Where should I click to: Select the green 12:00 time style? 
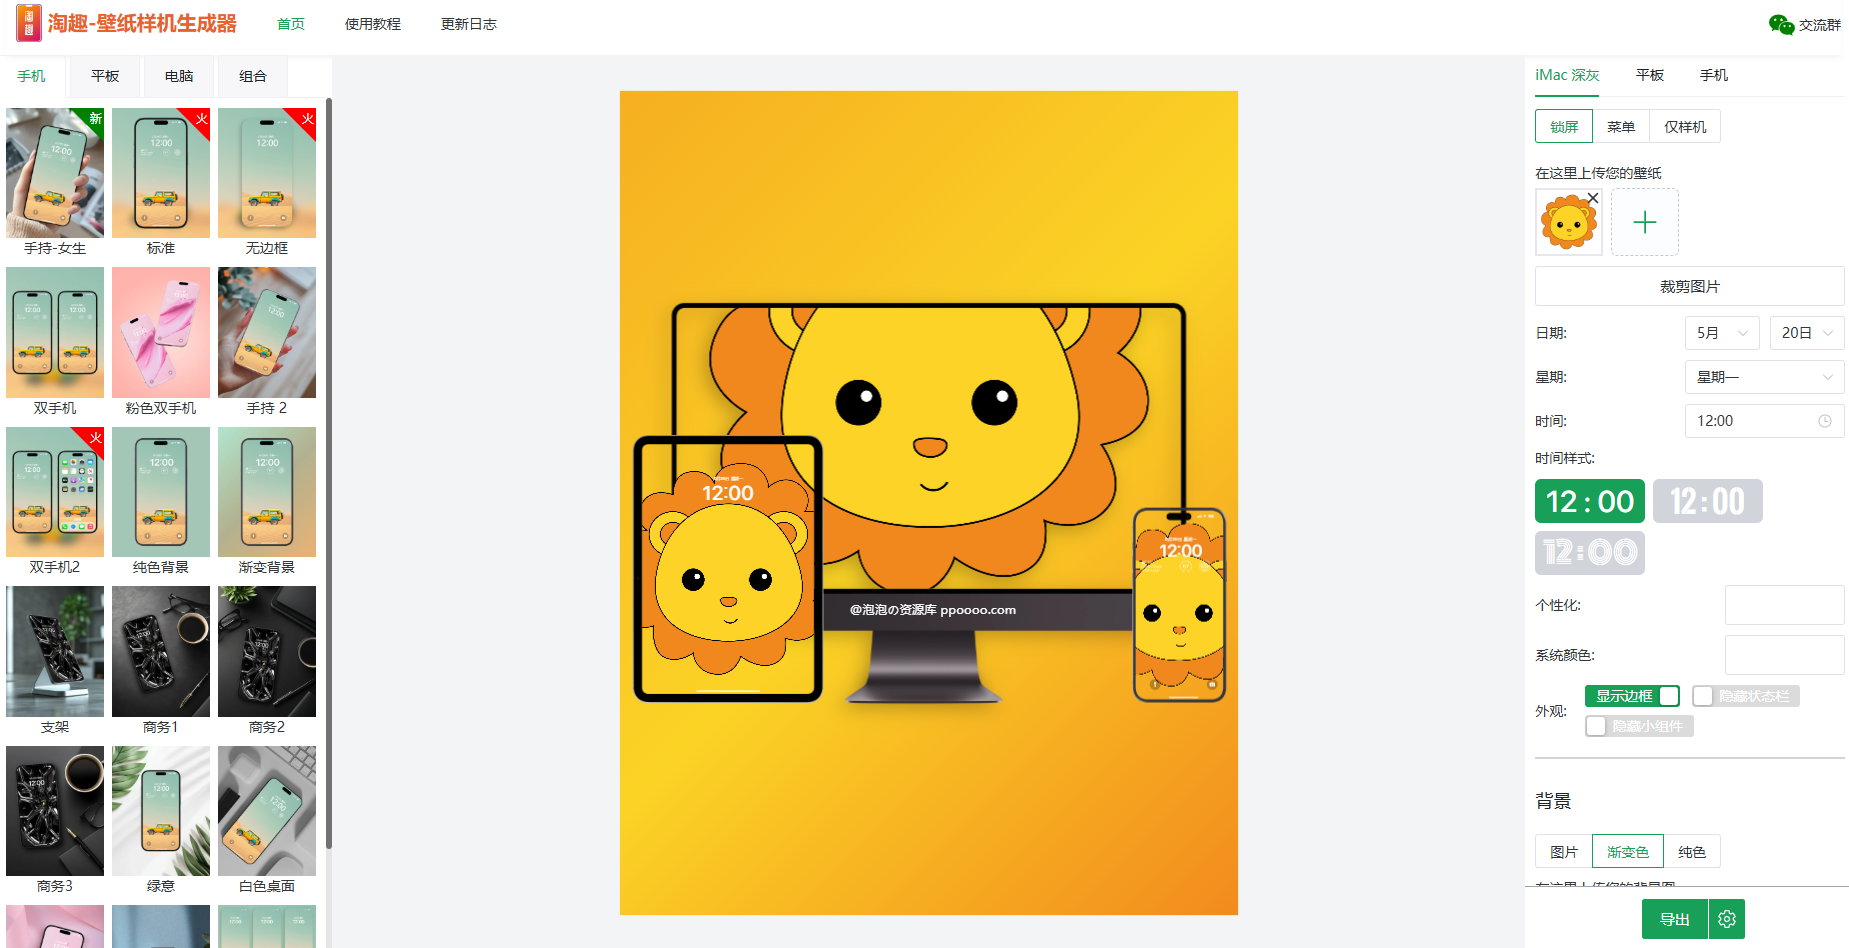point(1590,501)
